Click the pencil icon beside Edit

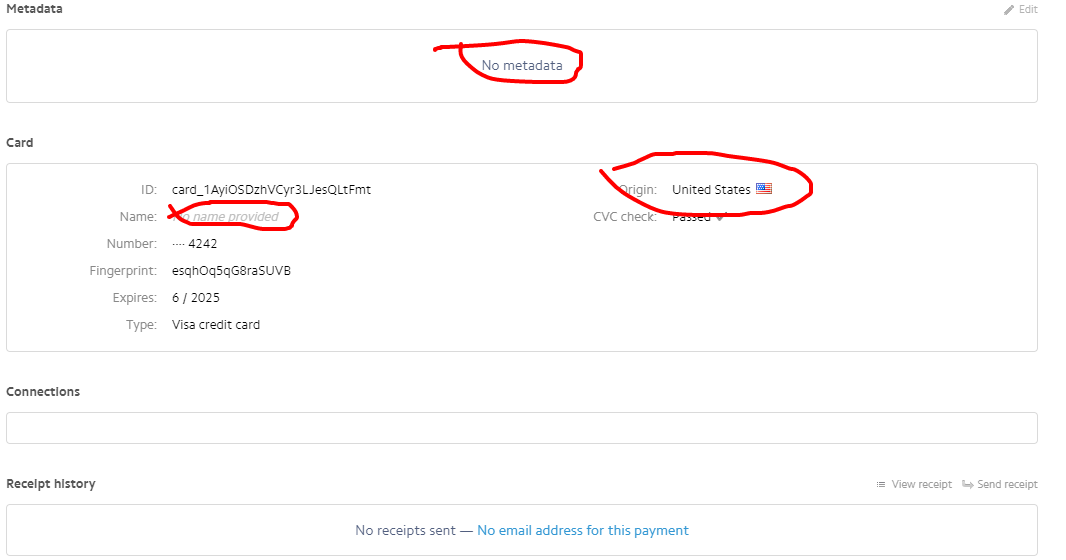point(1009,10)
